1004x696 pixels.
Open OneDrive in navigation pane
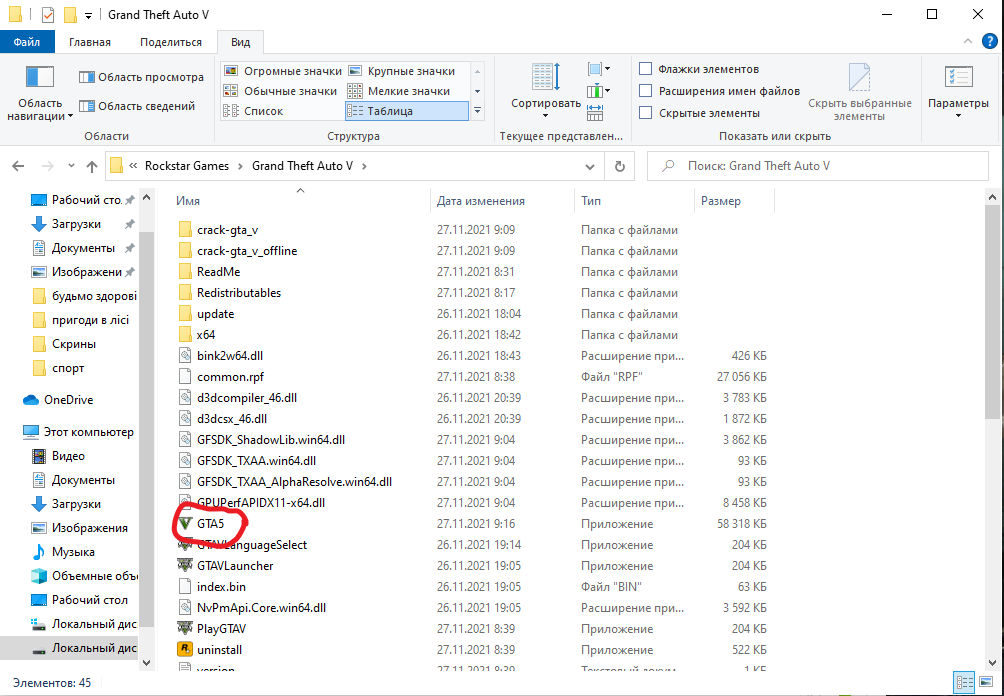(69, 400)
